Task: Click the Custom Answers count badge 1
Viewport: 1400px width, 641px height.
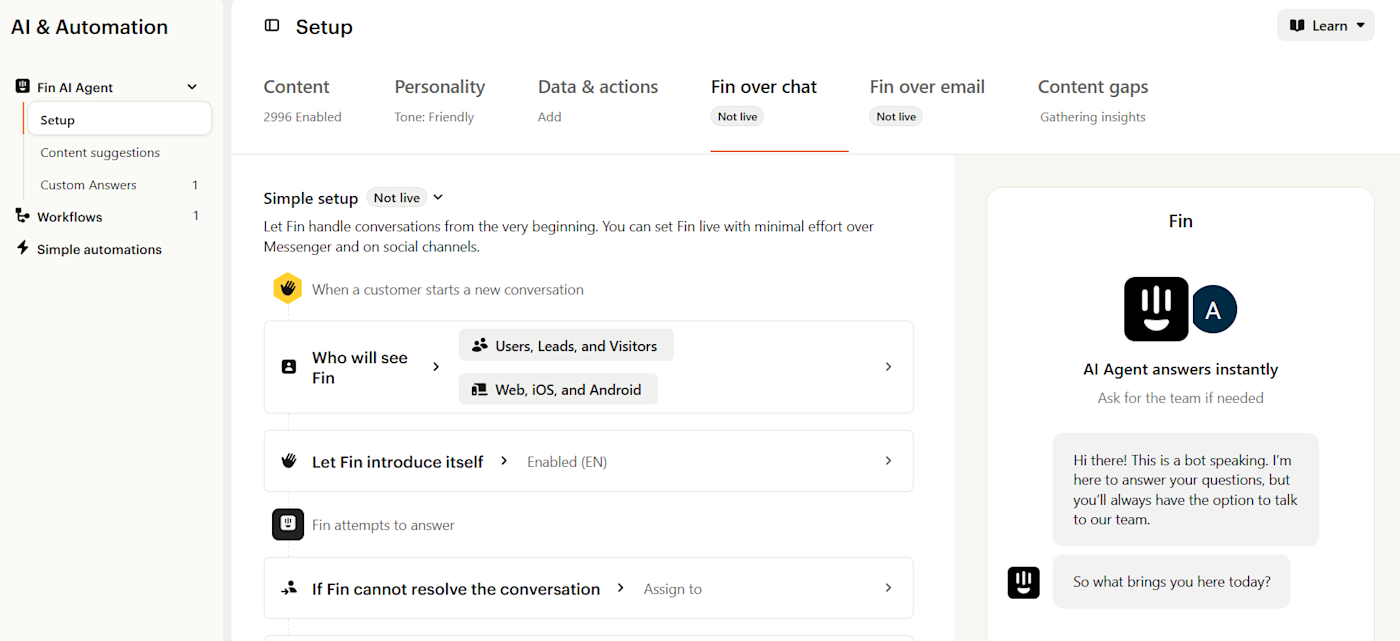Action: [195, 185]
